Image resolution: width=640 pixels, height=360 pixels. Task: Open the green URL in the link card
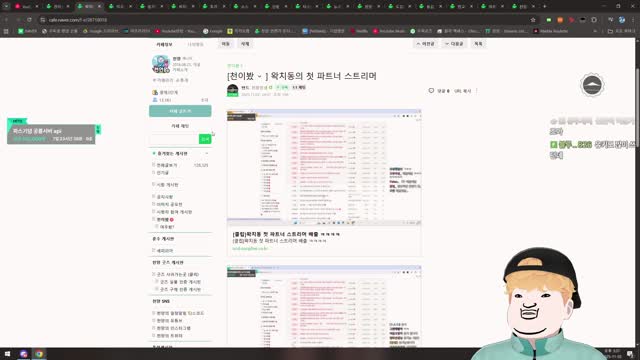(250, 248)
